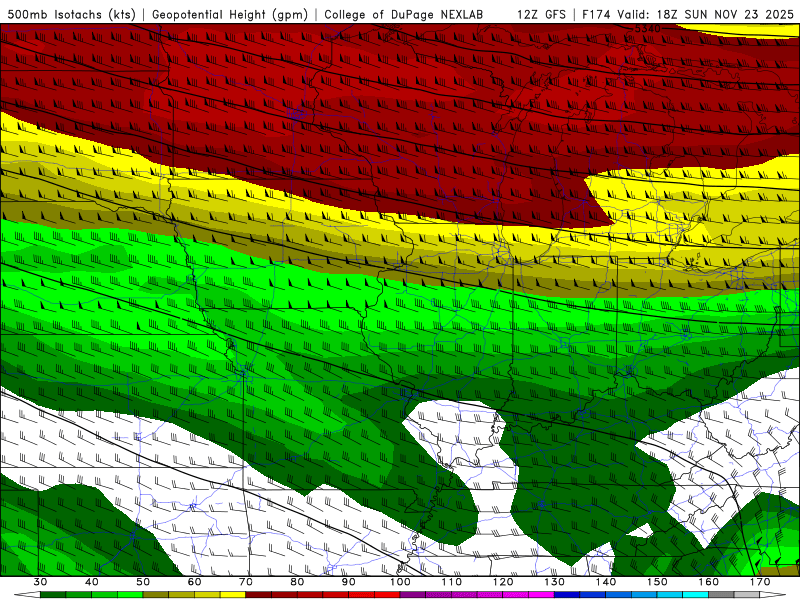Click the '70' color bar tick label
Image resolution: width=800 pixels, height=600 pixels.
[x=246, y=582]
